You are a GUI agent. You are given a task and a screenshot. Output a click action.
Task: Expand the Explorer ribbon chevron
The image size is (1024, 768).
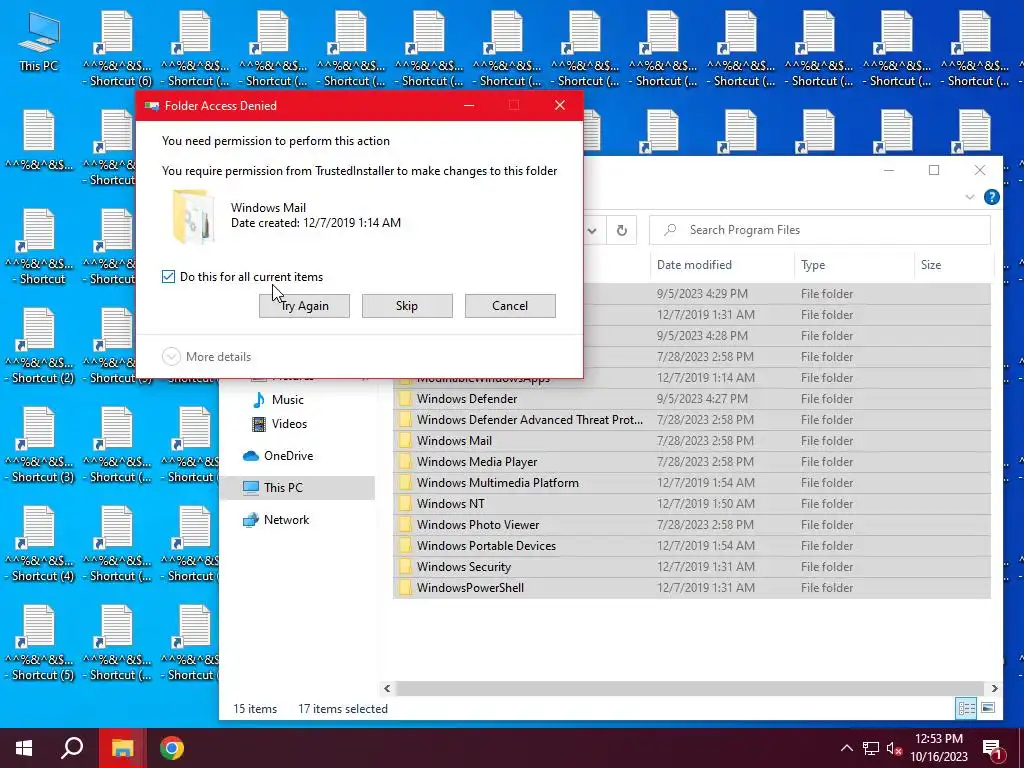970,197
